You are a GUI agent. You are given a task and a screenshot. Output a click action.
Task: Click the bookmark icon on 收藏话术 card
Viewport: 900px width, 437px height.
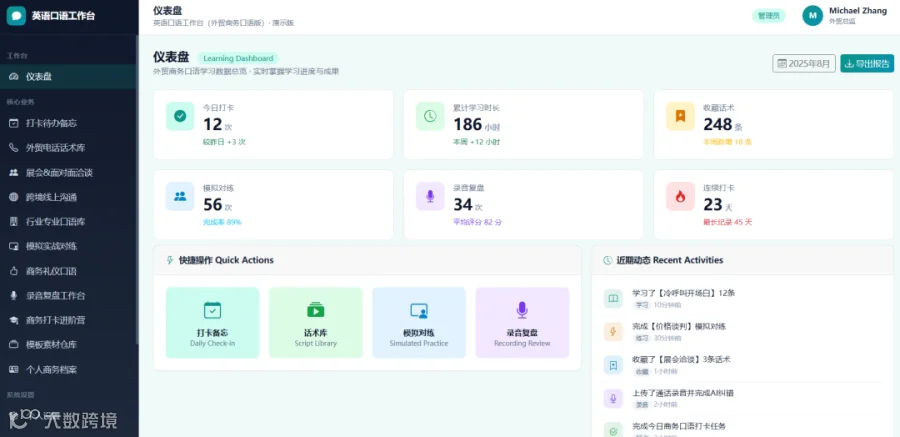680,116
